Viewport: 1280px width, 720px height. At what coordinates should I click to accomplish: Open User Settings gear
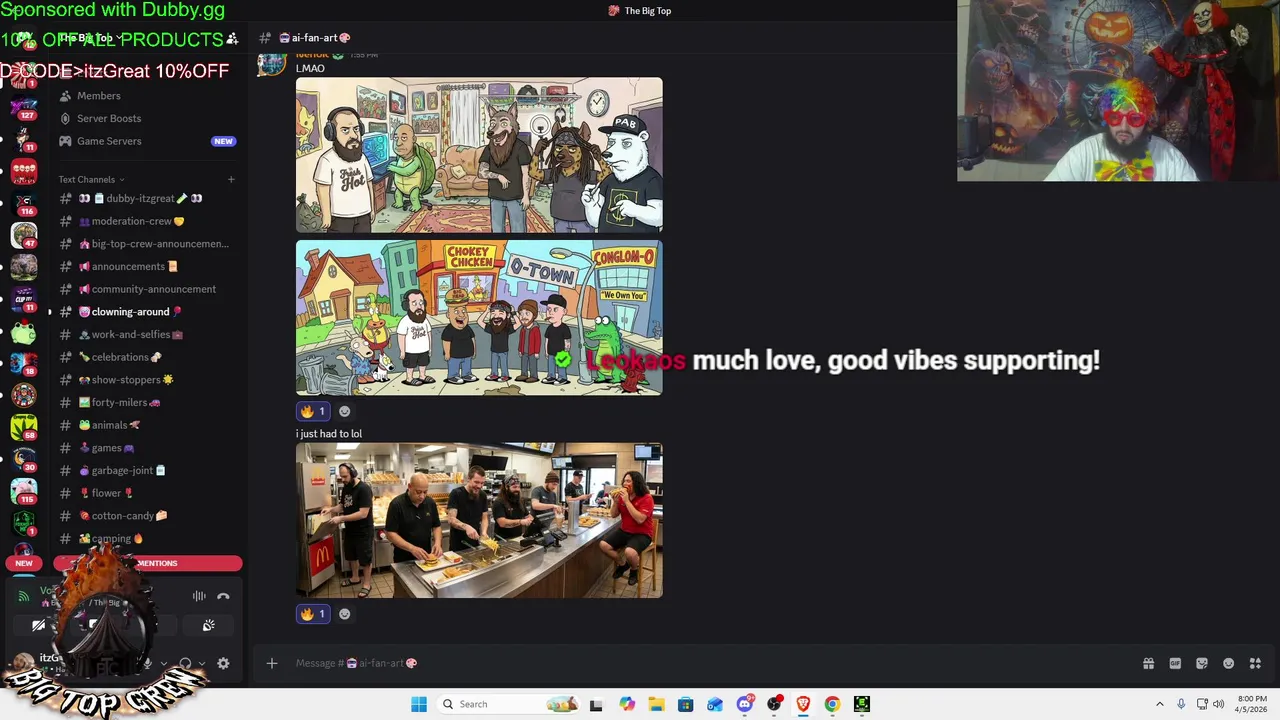click(x=223, y=663)
